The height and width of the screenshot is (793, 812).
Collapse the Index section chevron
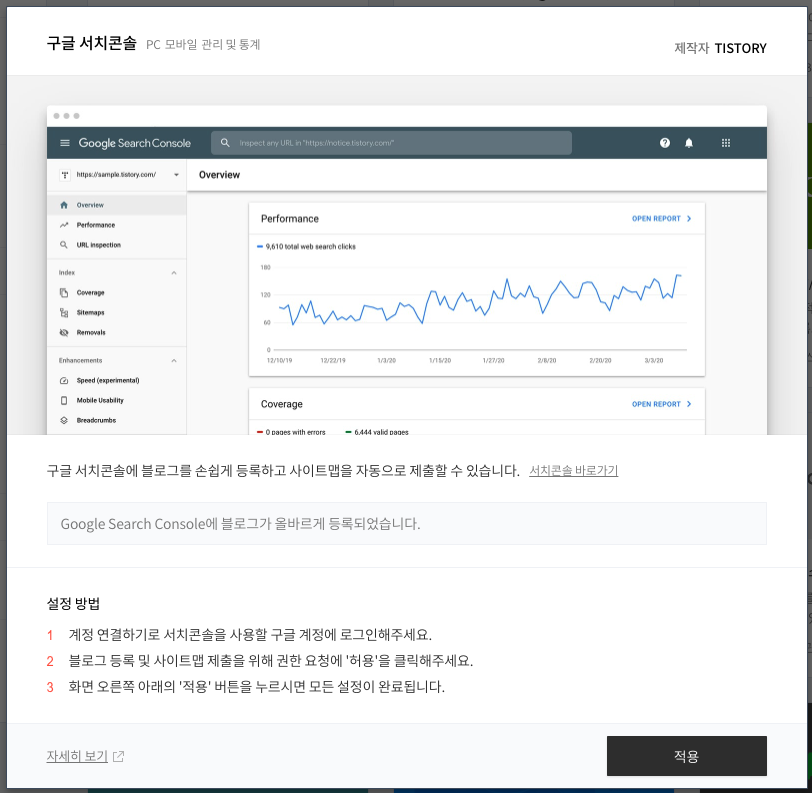pyautogui.click(x=174, y=273)
